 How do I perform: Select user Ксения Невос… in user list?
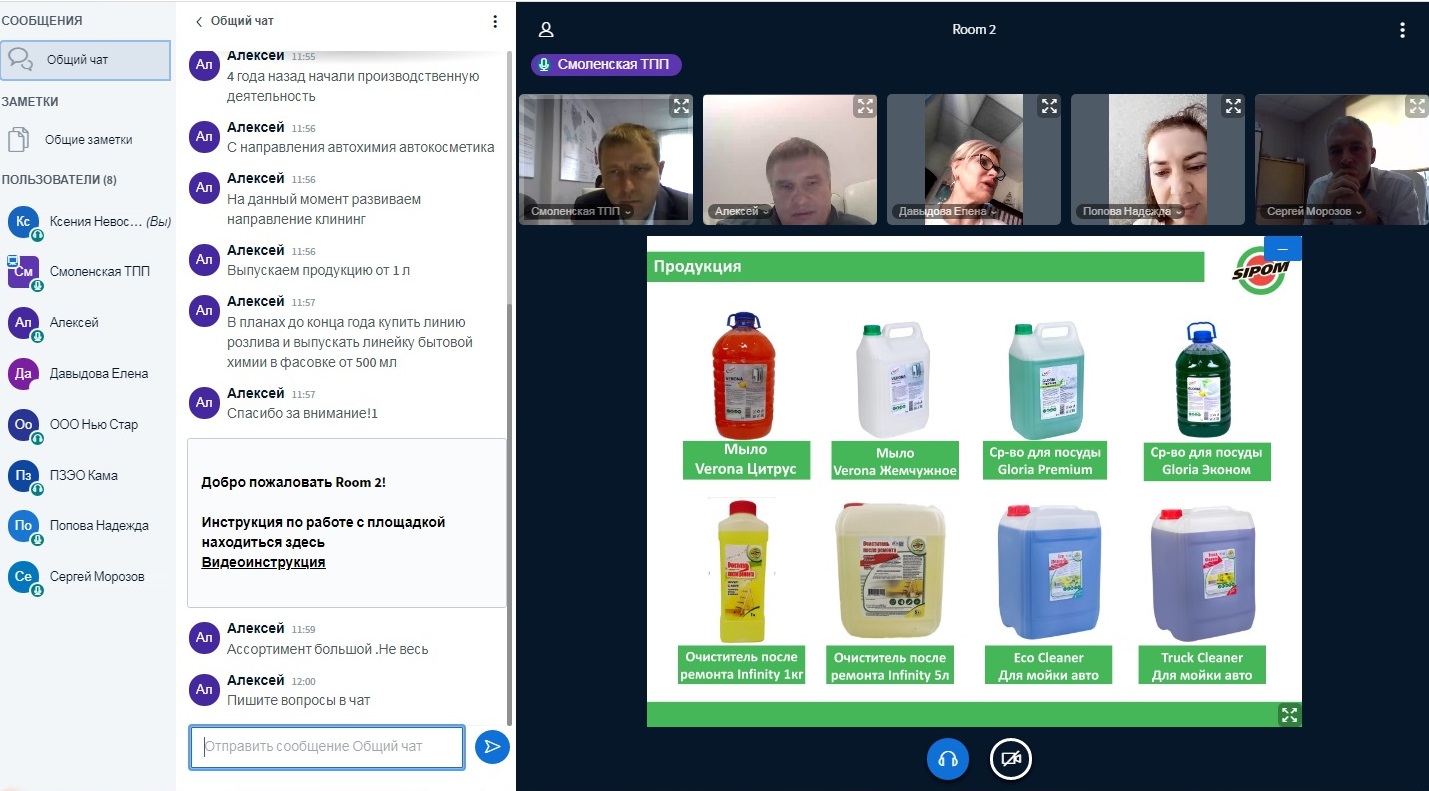[88, 222]
